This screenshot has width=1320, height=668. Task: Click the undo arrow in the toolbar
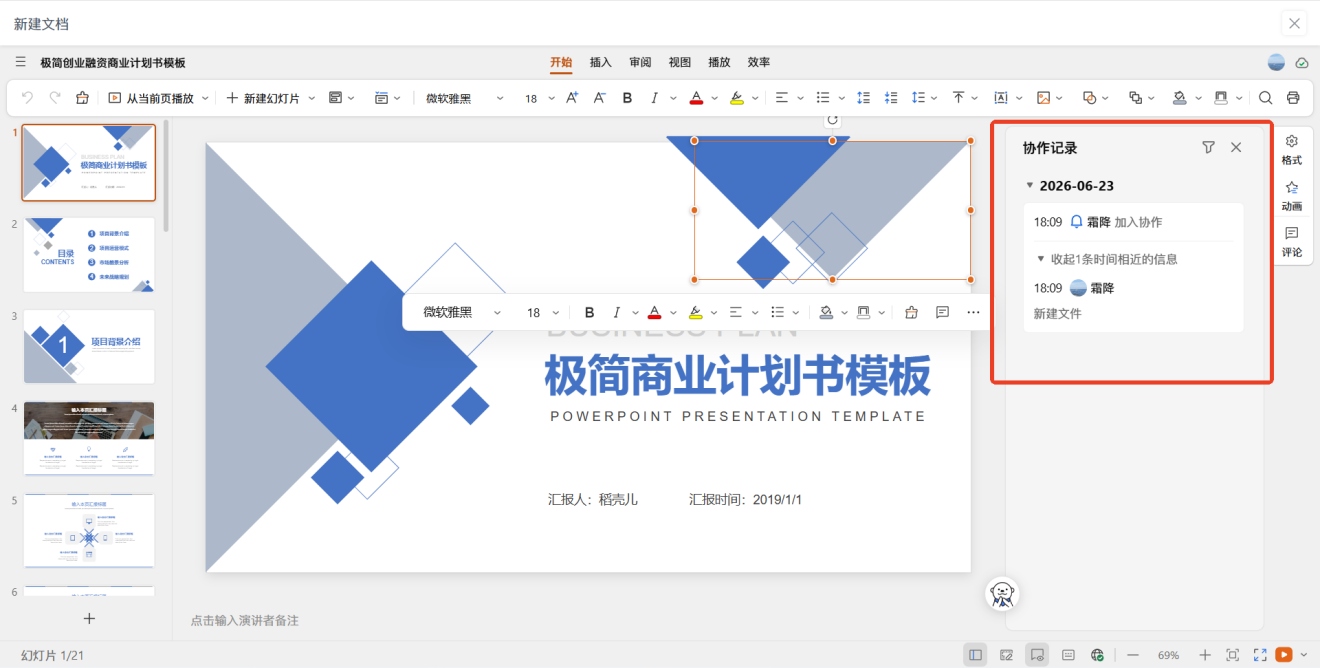pyautogui.click(x=27, y=98)
